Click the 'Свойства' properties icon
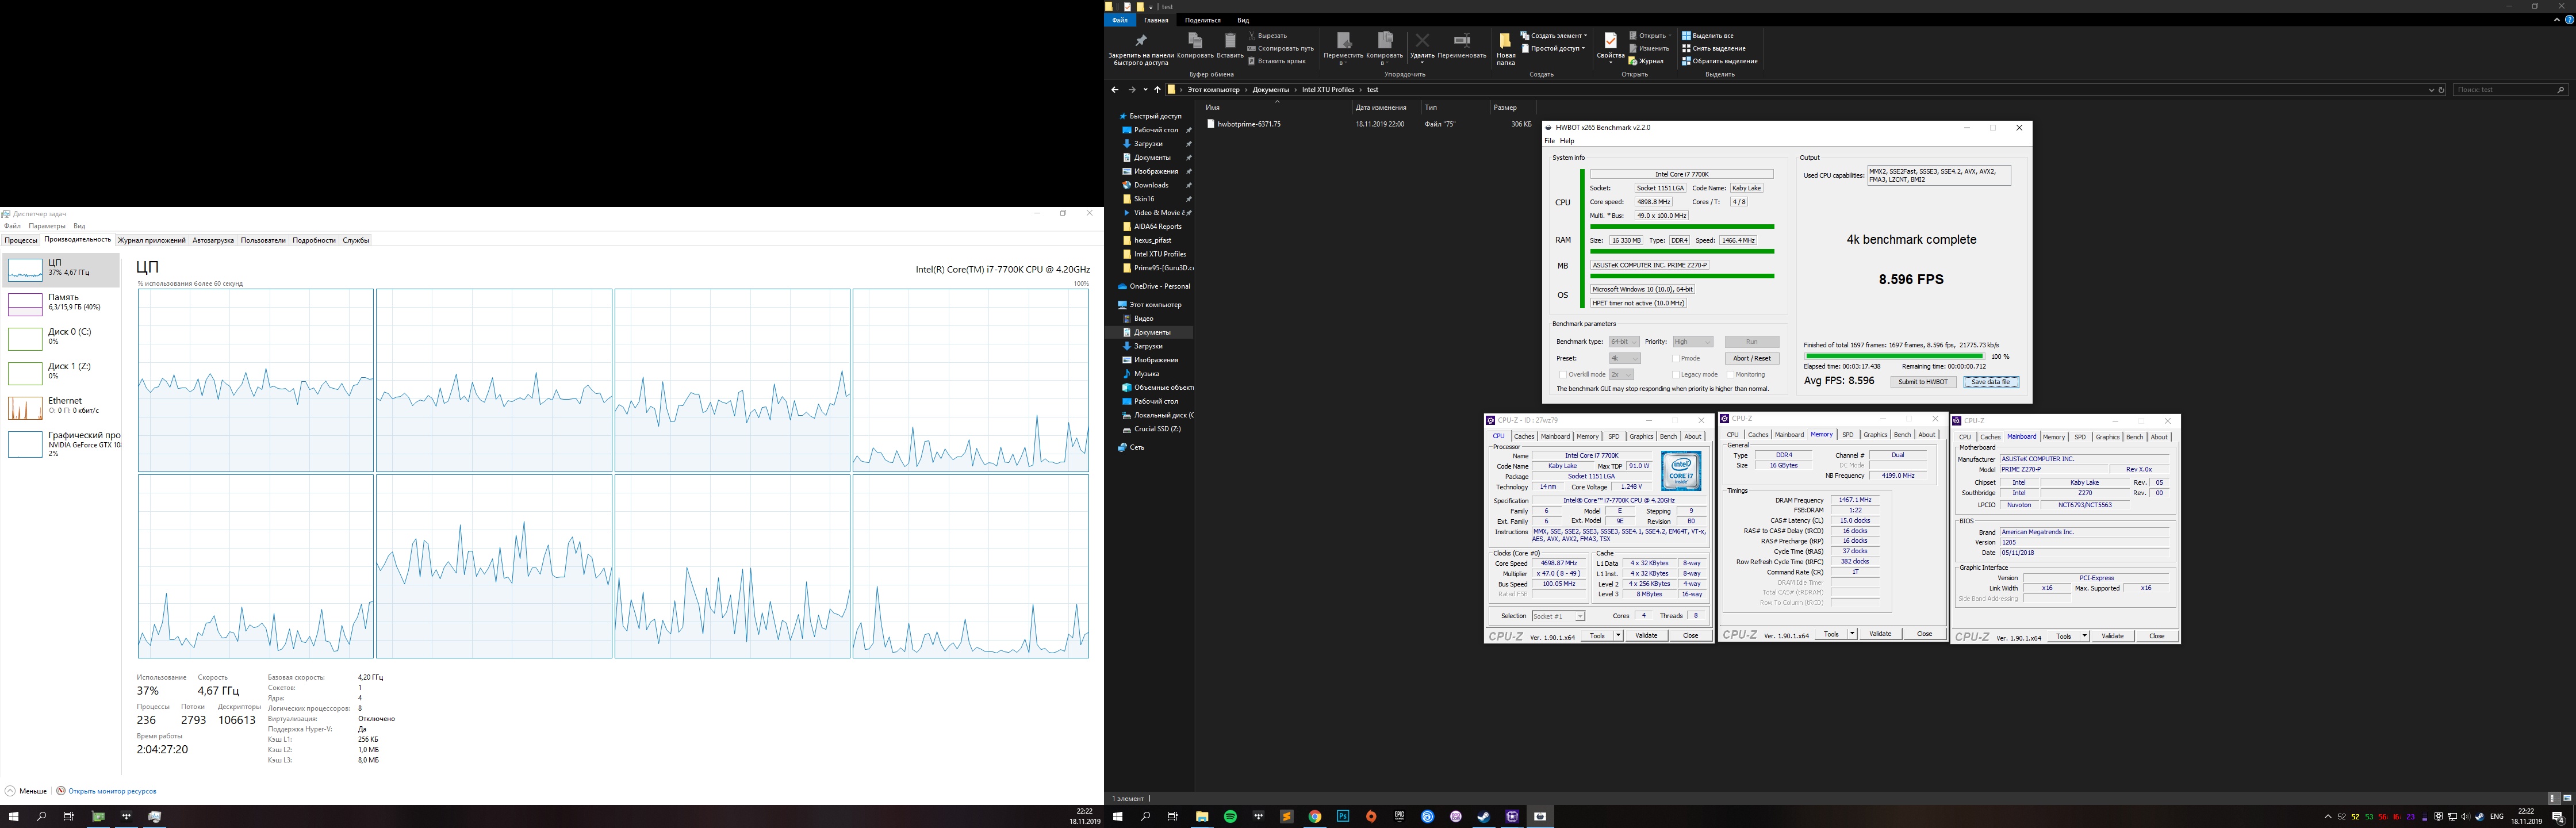This screenshot has width=2576, height=828. [x=1610, y=40]
